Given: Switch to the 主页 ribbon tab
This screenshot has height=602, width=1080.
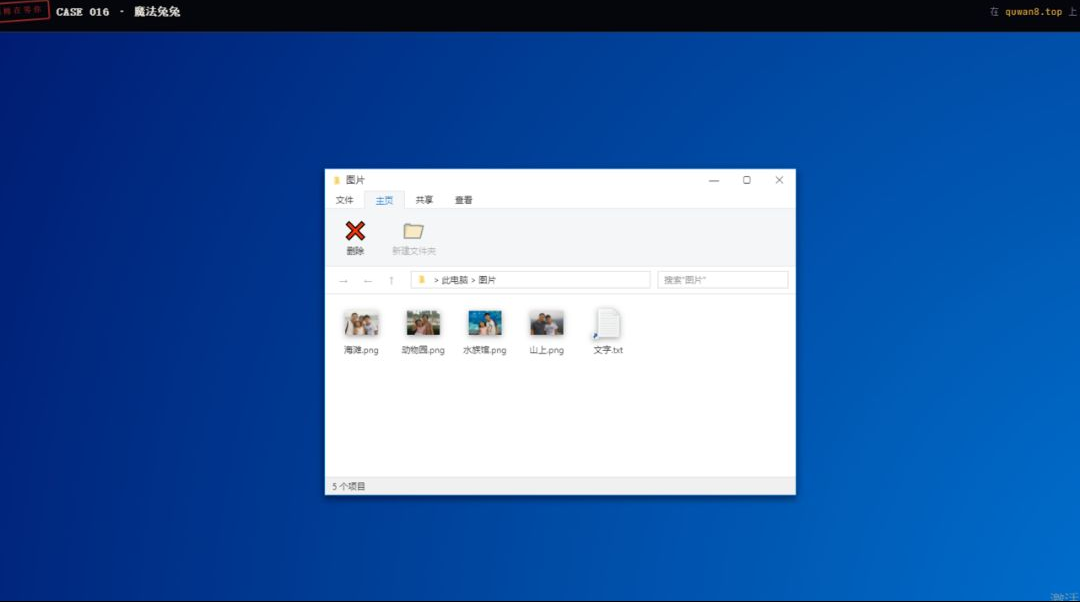Looking at the screenshot, I should pyautogui.click(x=384, y=200).
